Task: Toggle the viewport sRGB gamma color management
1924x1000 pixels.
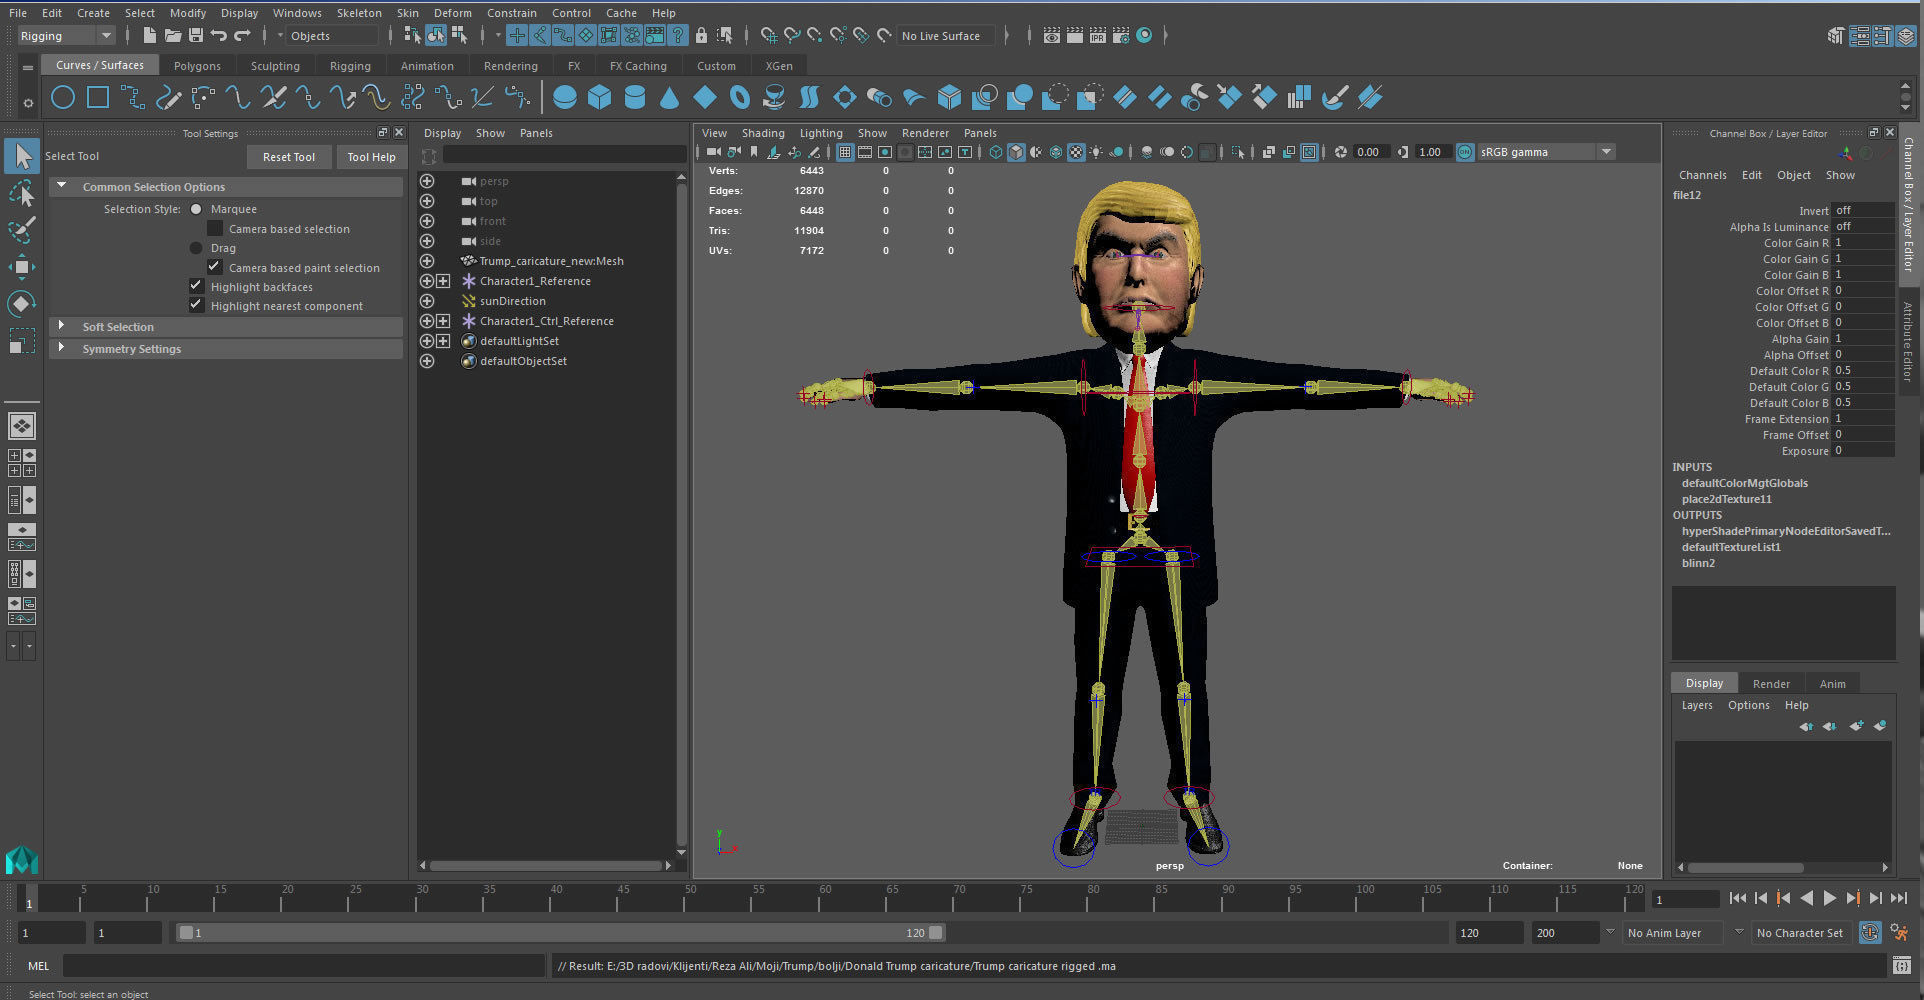Action: coord(1465,152)
